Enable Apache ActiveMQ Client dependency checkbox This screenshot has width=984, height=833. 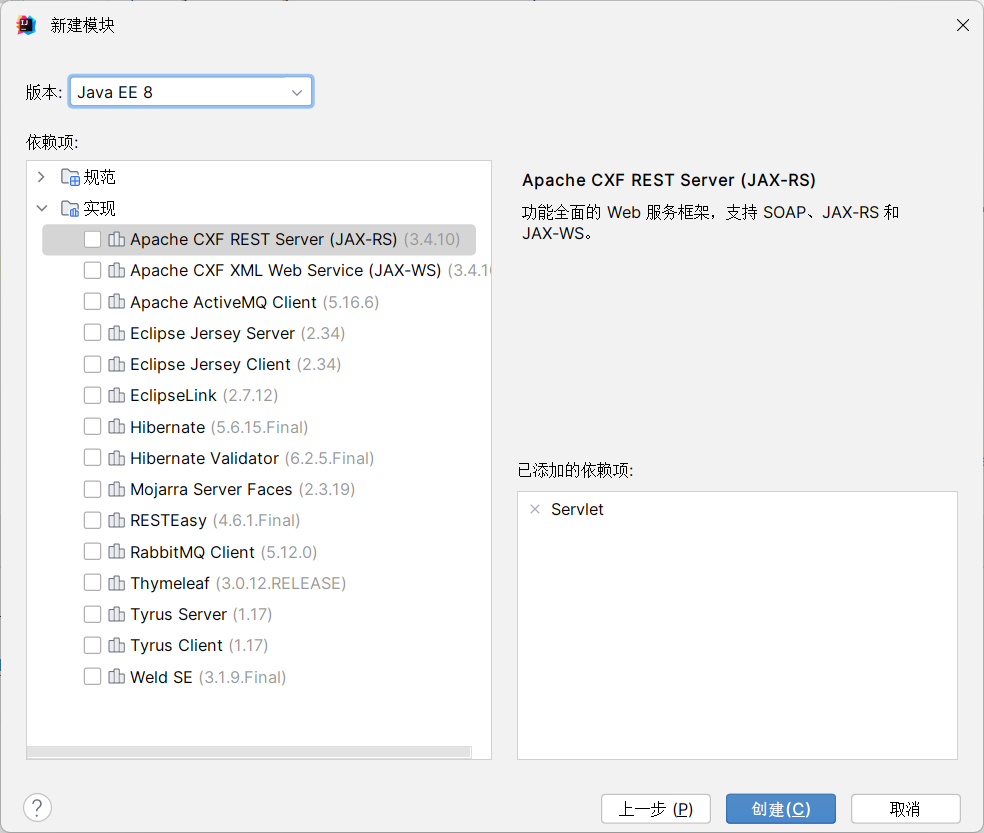point(92,302)
